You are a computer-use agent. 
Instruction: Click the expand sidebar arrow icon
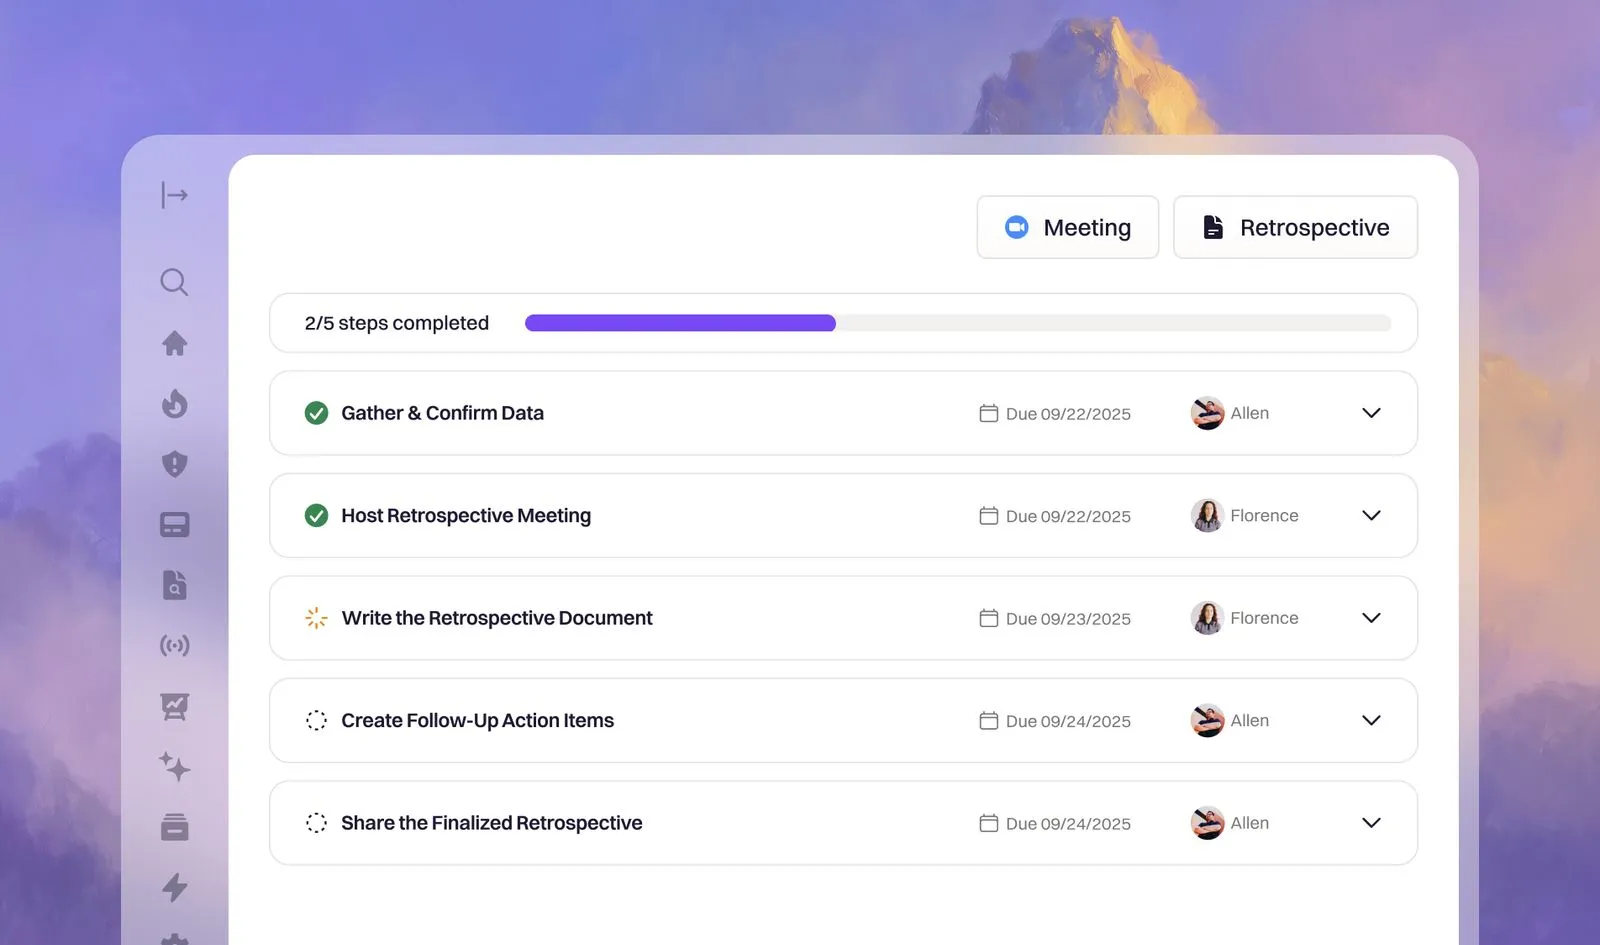(174, 195)
